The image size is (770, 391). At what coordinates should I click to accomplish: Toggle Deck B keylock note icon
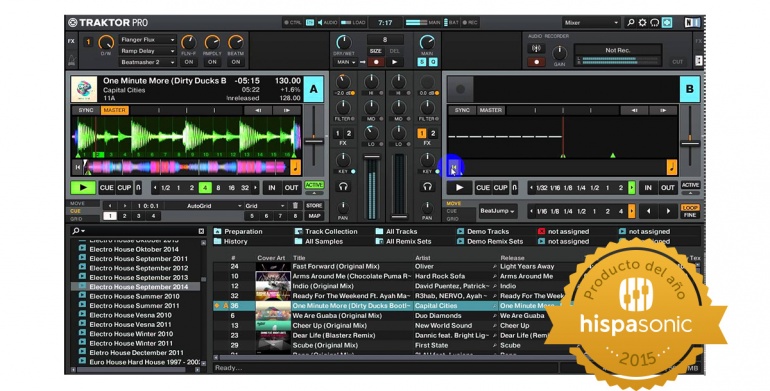coord(672,168)
